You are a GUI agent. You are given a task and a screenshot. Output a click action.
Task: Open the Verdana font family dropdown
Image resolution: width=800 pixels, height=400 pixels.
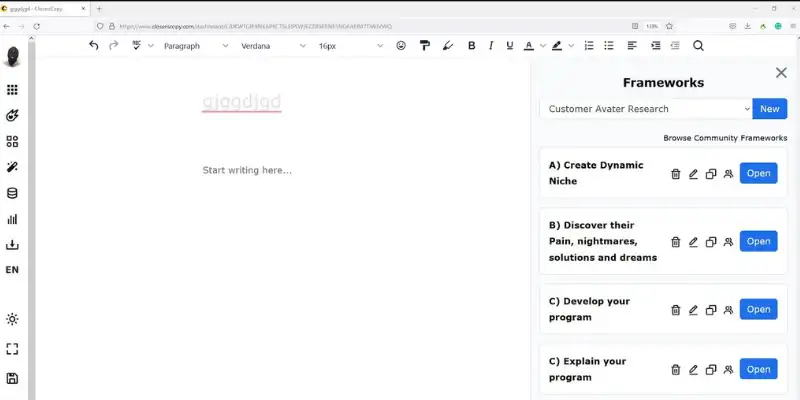(x=273, y=45)
